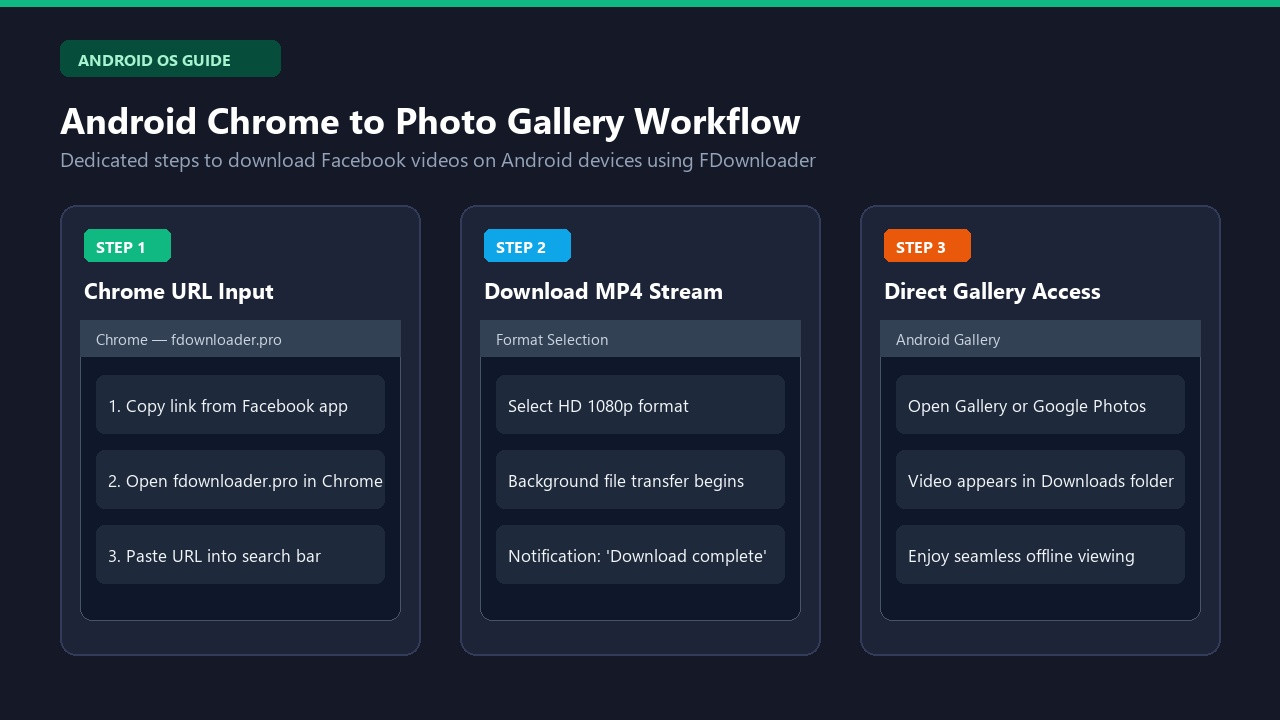Select '2. Open fdownloader.pro in Chrome' item
Image resolution: width=1280 pixels, height=720 pixels.
(x=240, y=480)
